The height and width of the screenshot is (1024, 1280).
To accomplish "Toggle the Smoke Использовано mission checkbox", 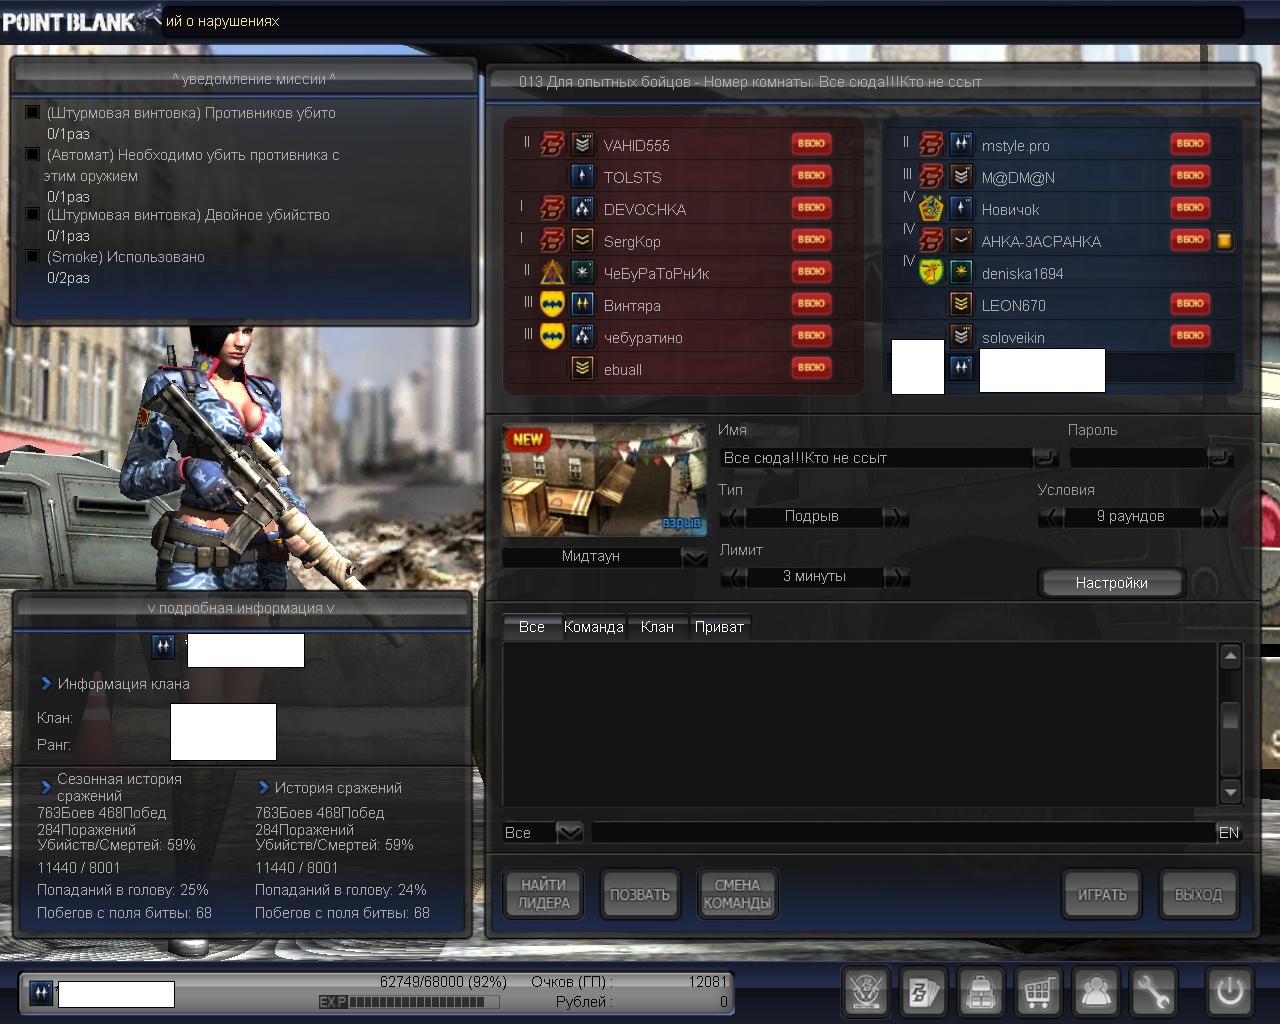I will click(x=33, y=256).
